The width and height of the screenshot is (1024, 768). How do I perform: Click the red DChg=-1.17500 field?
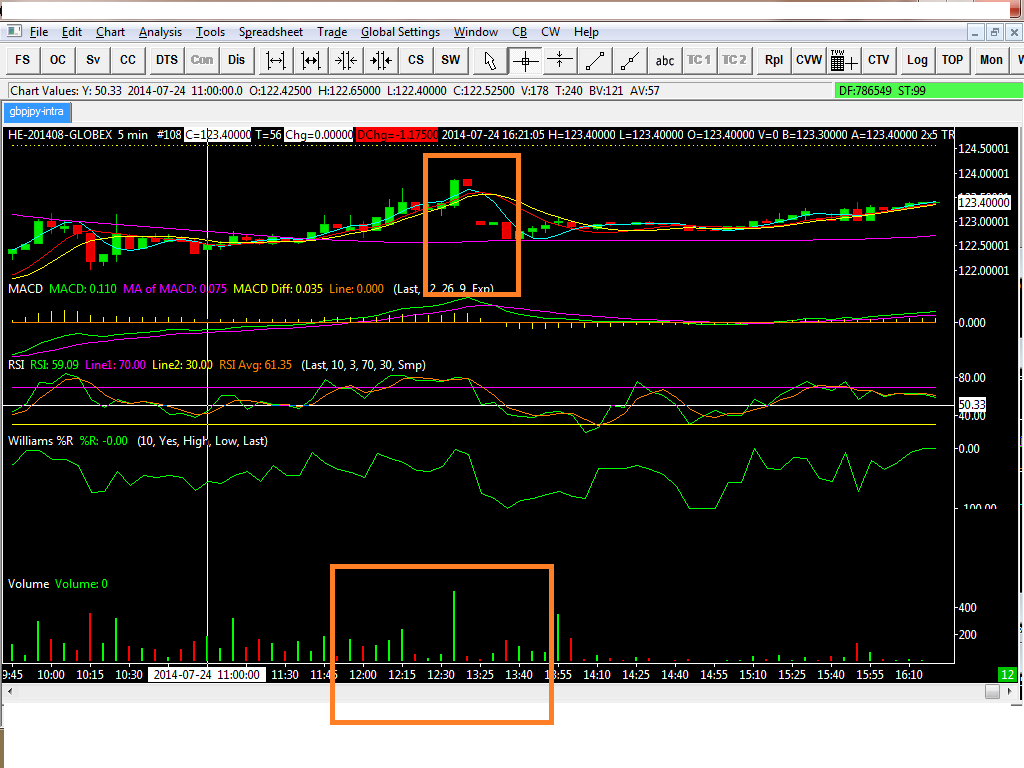point(396,135)
